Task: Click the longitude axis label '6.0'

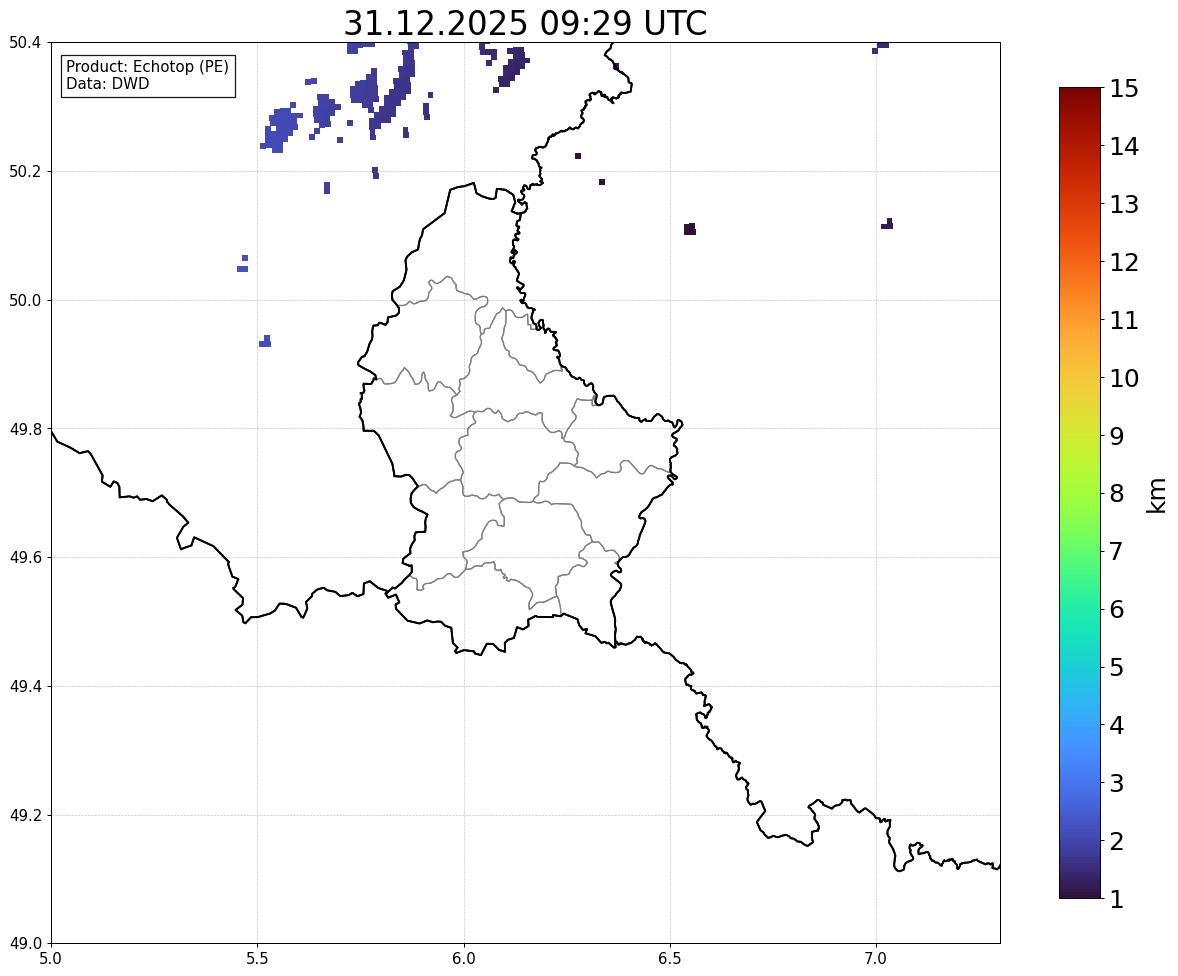Action: 464,959
